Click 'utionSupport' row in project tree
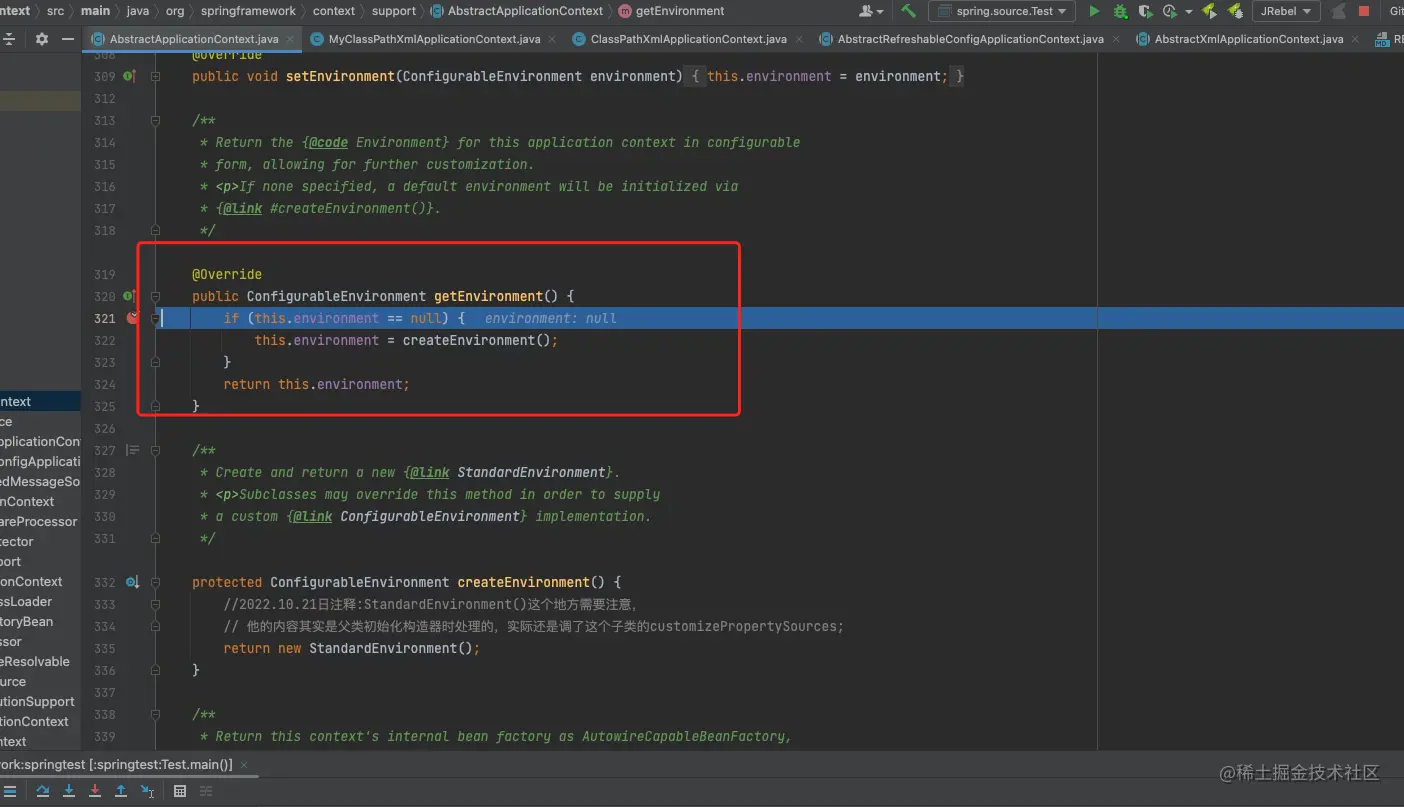This screenshot has height=807, width=1404. 40,701
